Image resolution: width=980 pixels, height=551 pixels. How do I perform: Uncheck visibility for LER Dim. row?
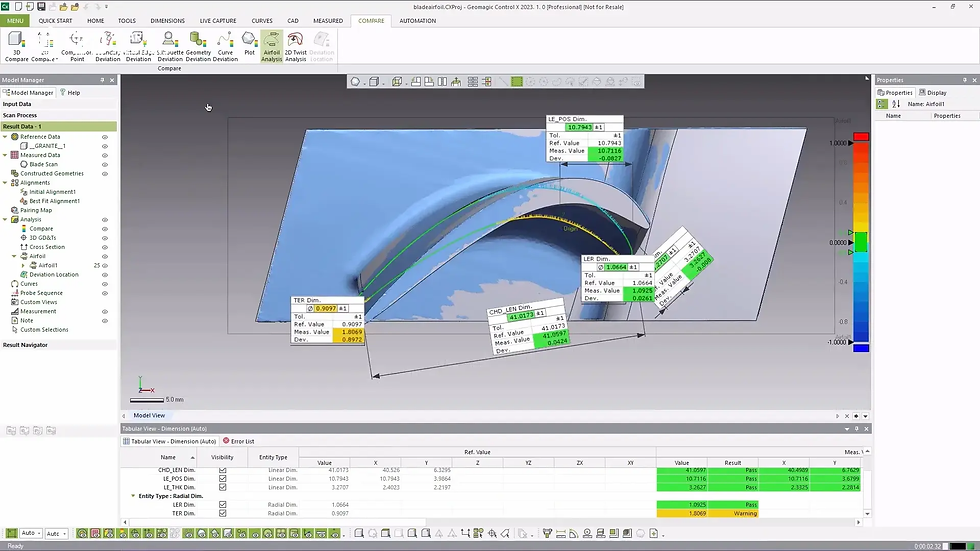[x=222, y=505]
